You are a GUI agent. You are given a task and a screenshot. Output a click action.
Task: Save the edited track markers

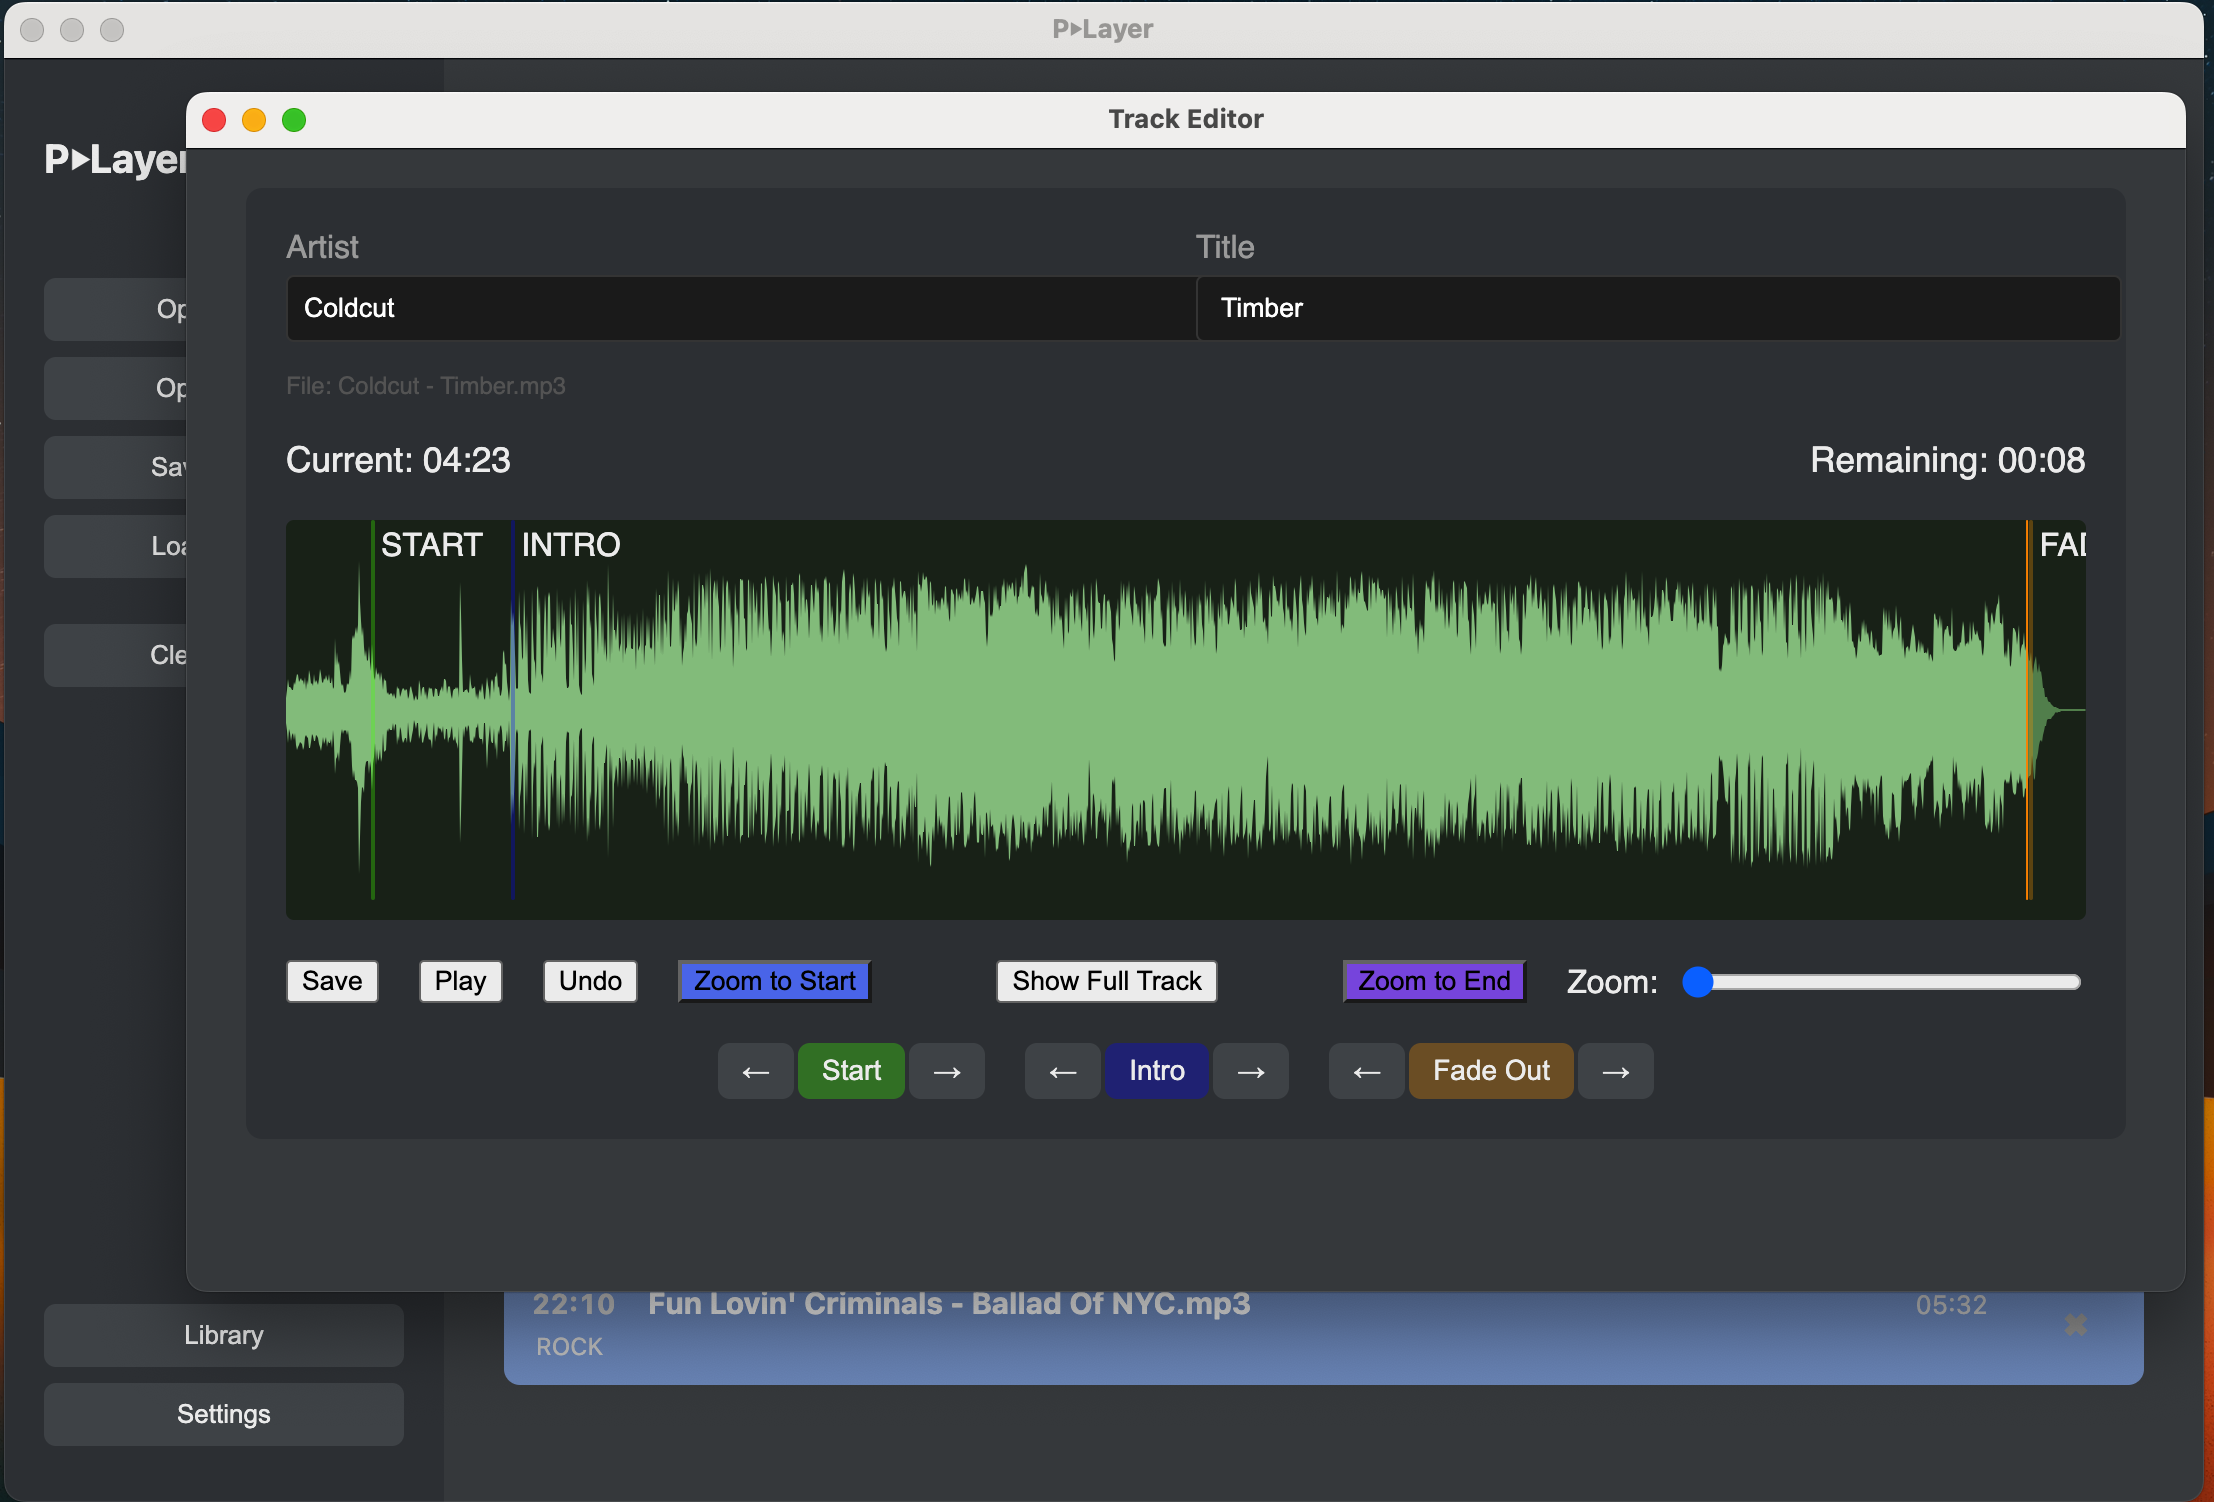point(332,980)
